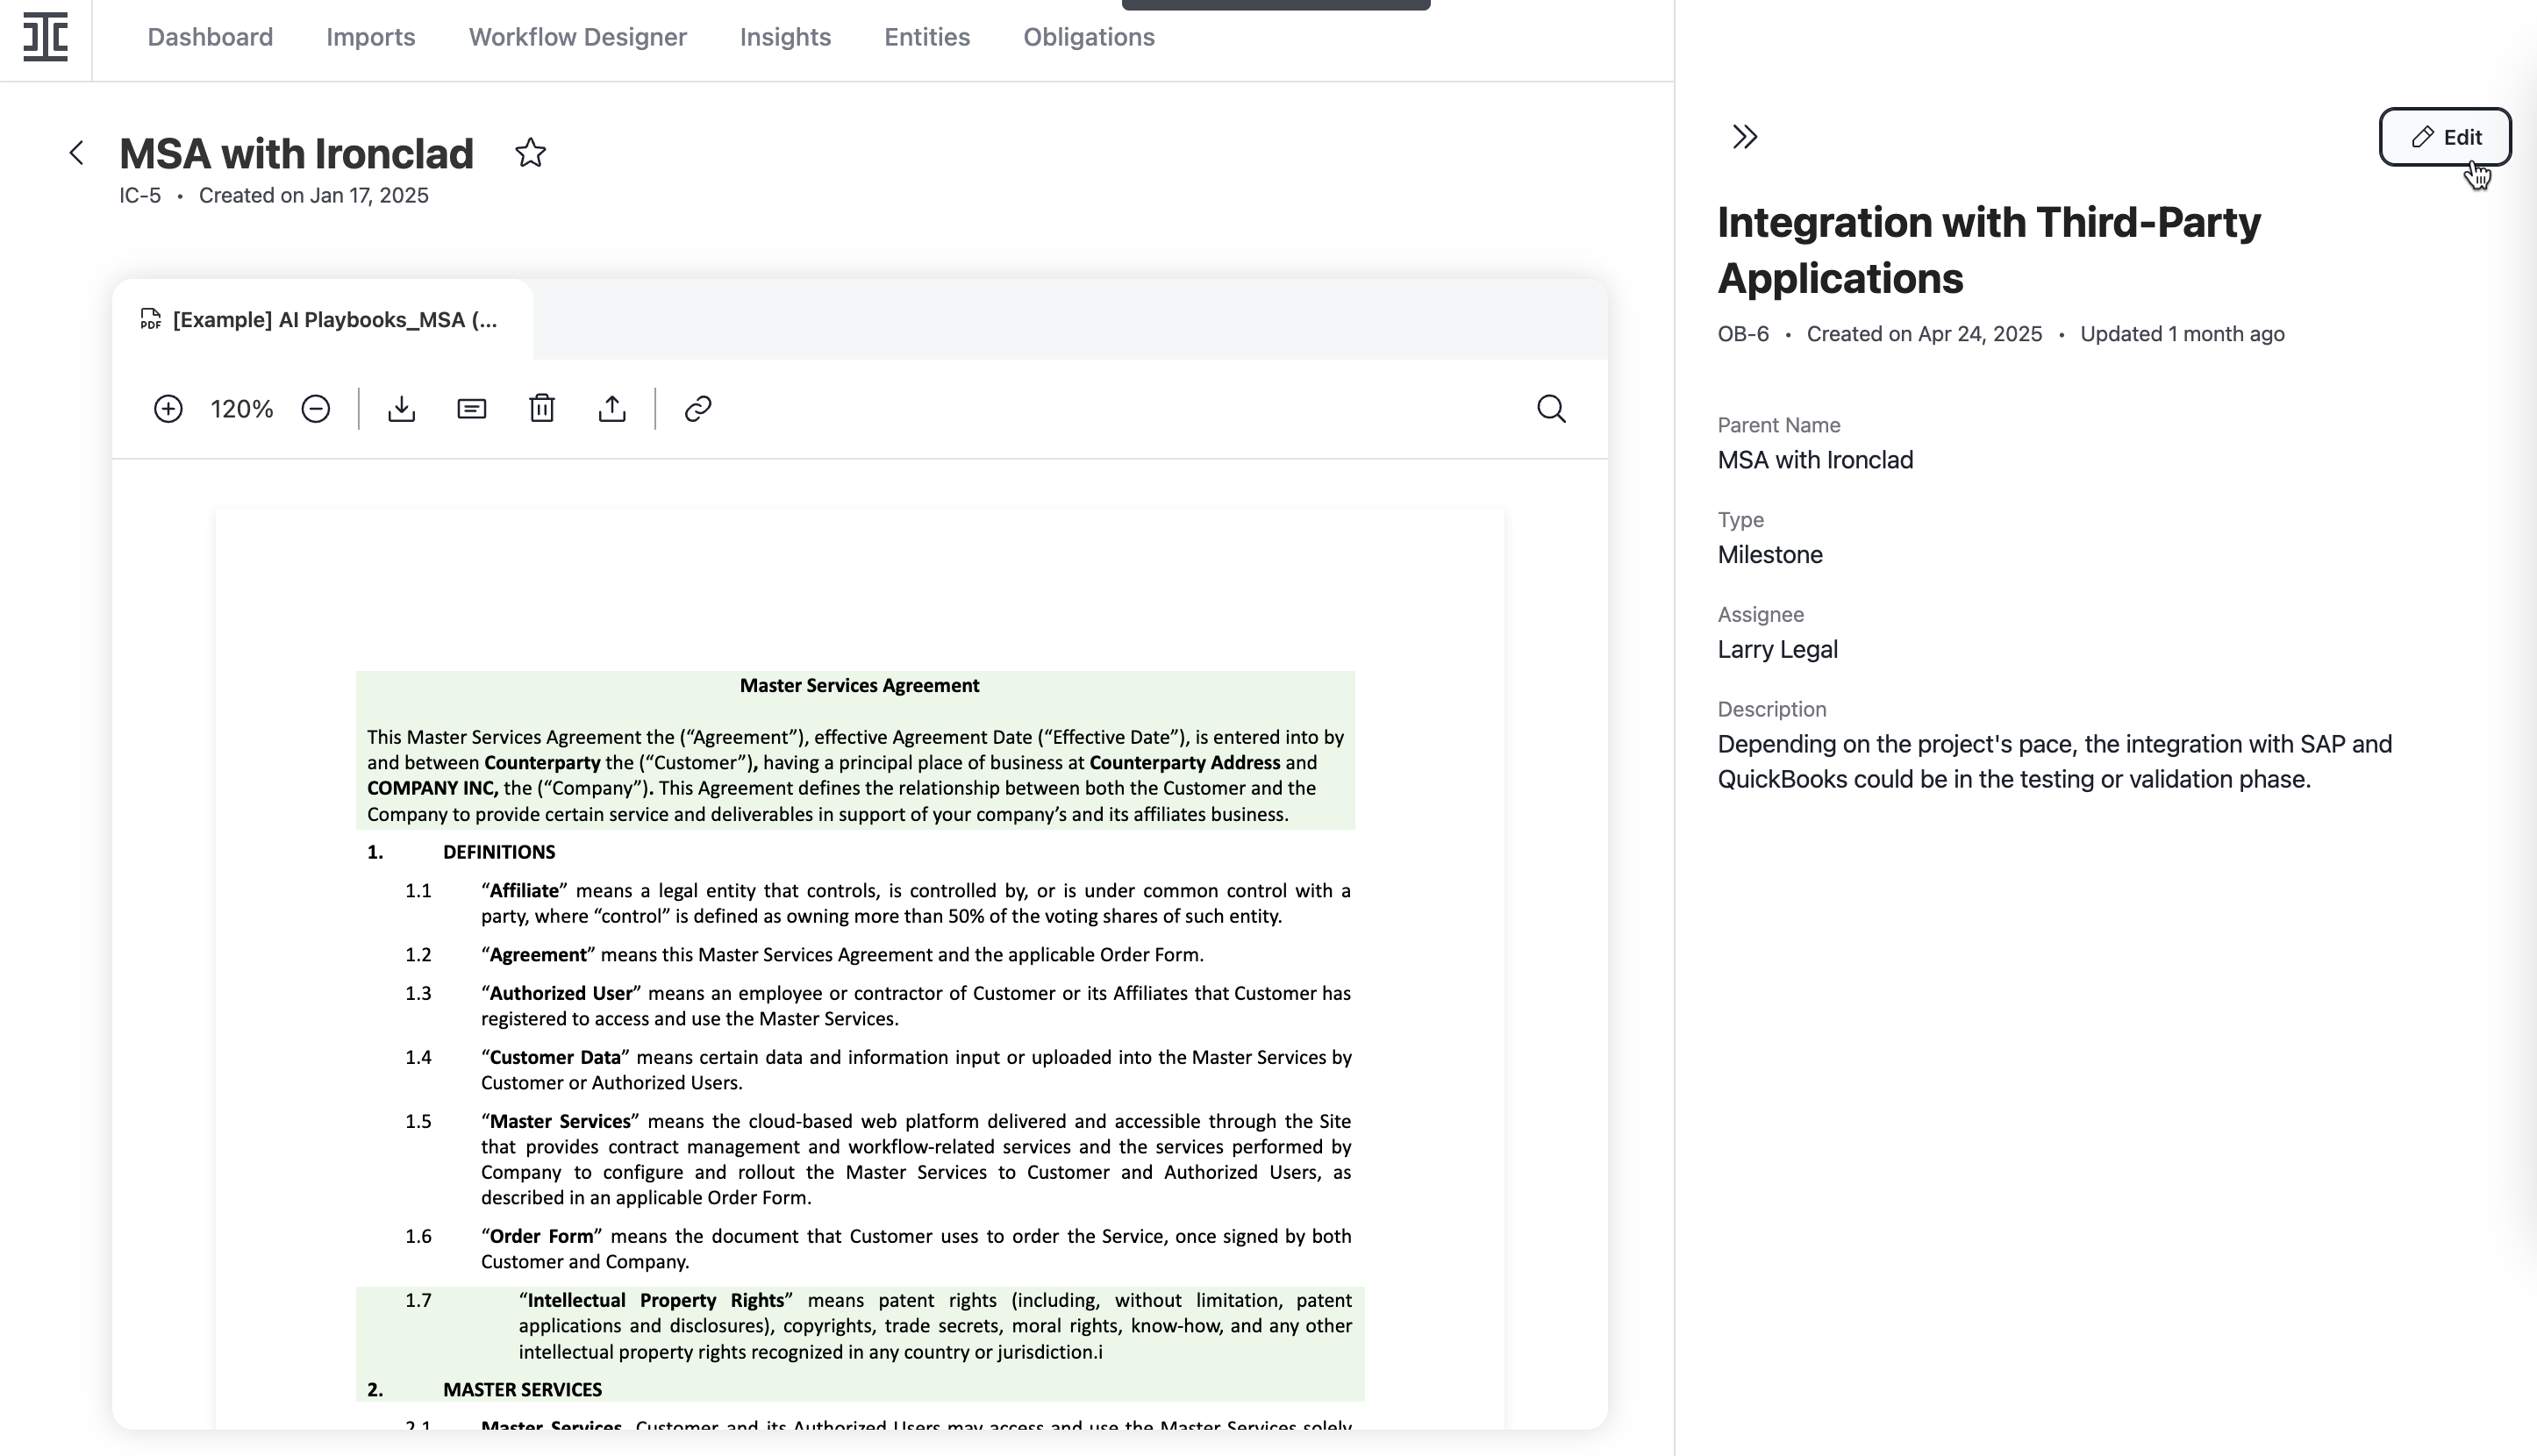Viewport: 2537px width, 1456px height.
Task: Click the Created on Apr 24, 2025 text
Action: (x=1924, y=334)
